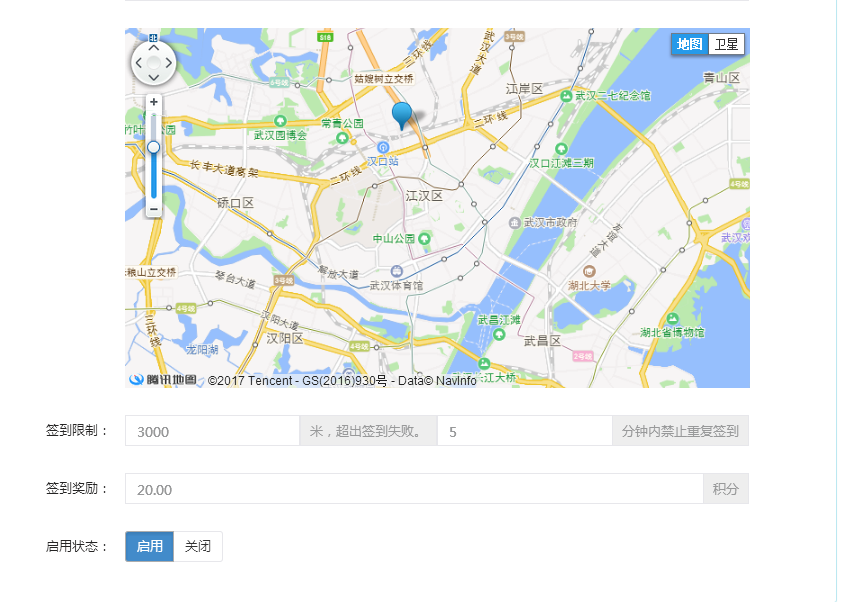This screenshot has height=602, width=851.
Task: Click 武汉市政府 landmark icon
Action: (x=515, y=223)
